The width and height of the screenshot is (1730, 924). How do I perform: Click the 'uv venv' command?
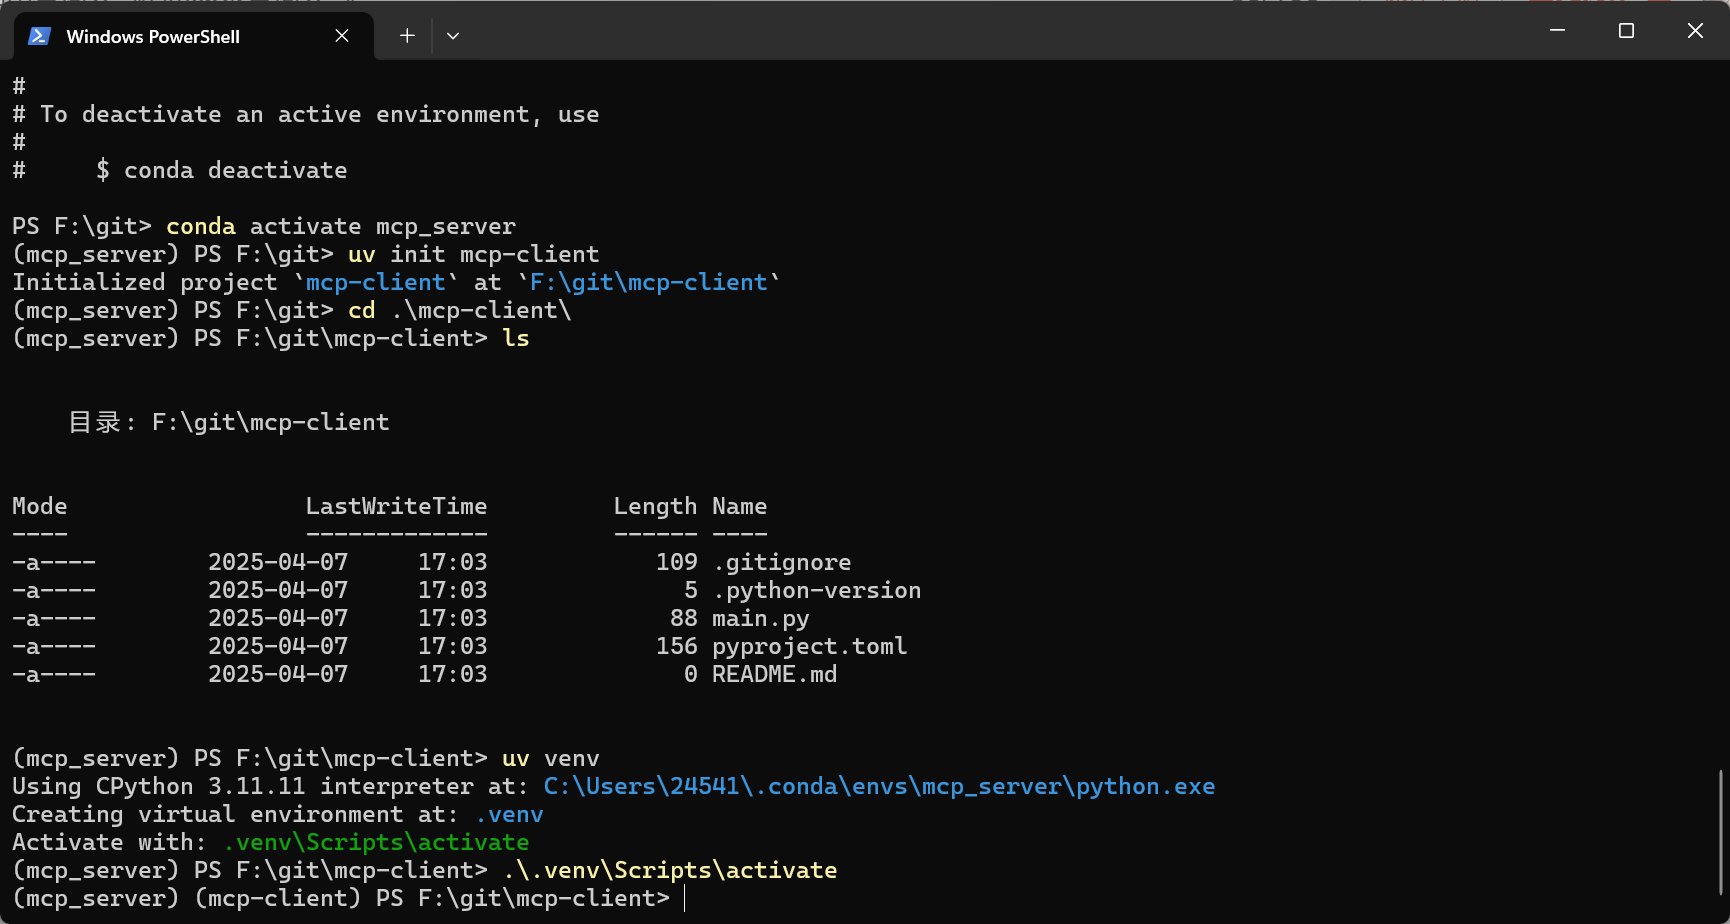coord(551,758)
